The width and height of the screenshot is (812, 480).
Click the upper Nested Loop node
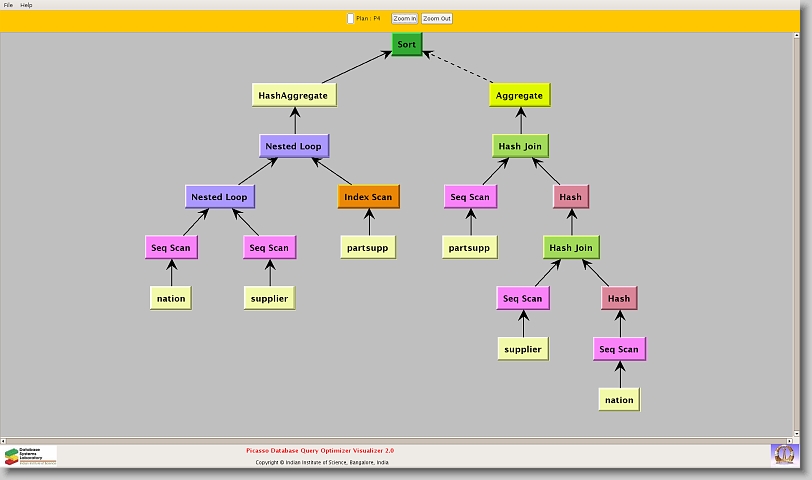click(x=293, y=146)
